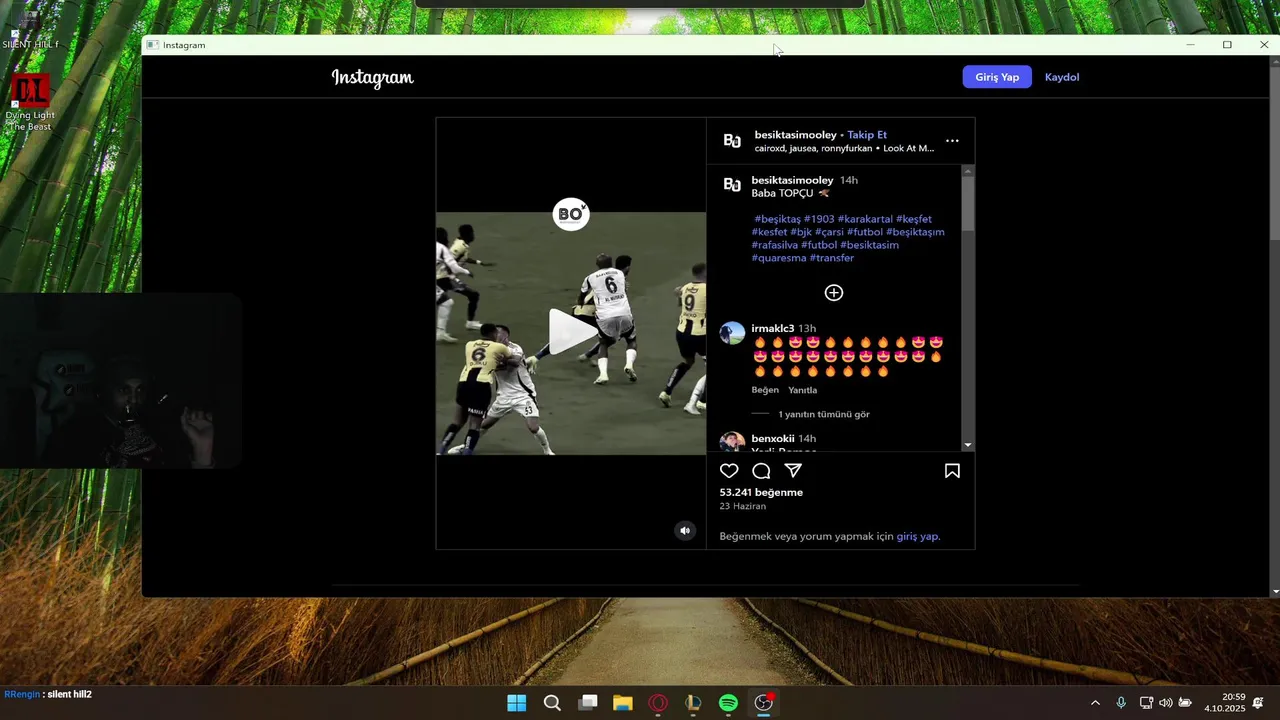Open File Explorer from taskbar

623,703
